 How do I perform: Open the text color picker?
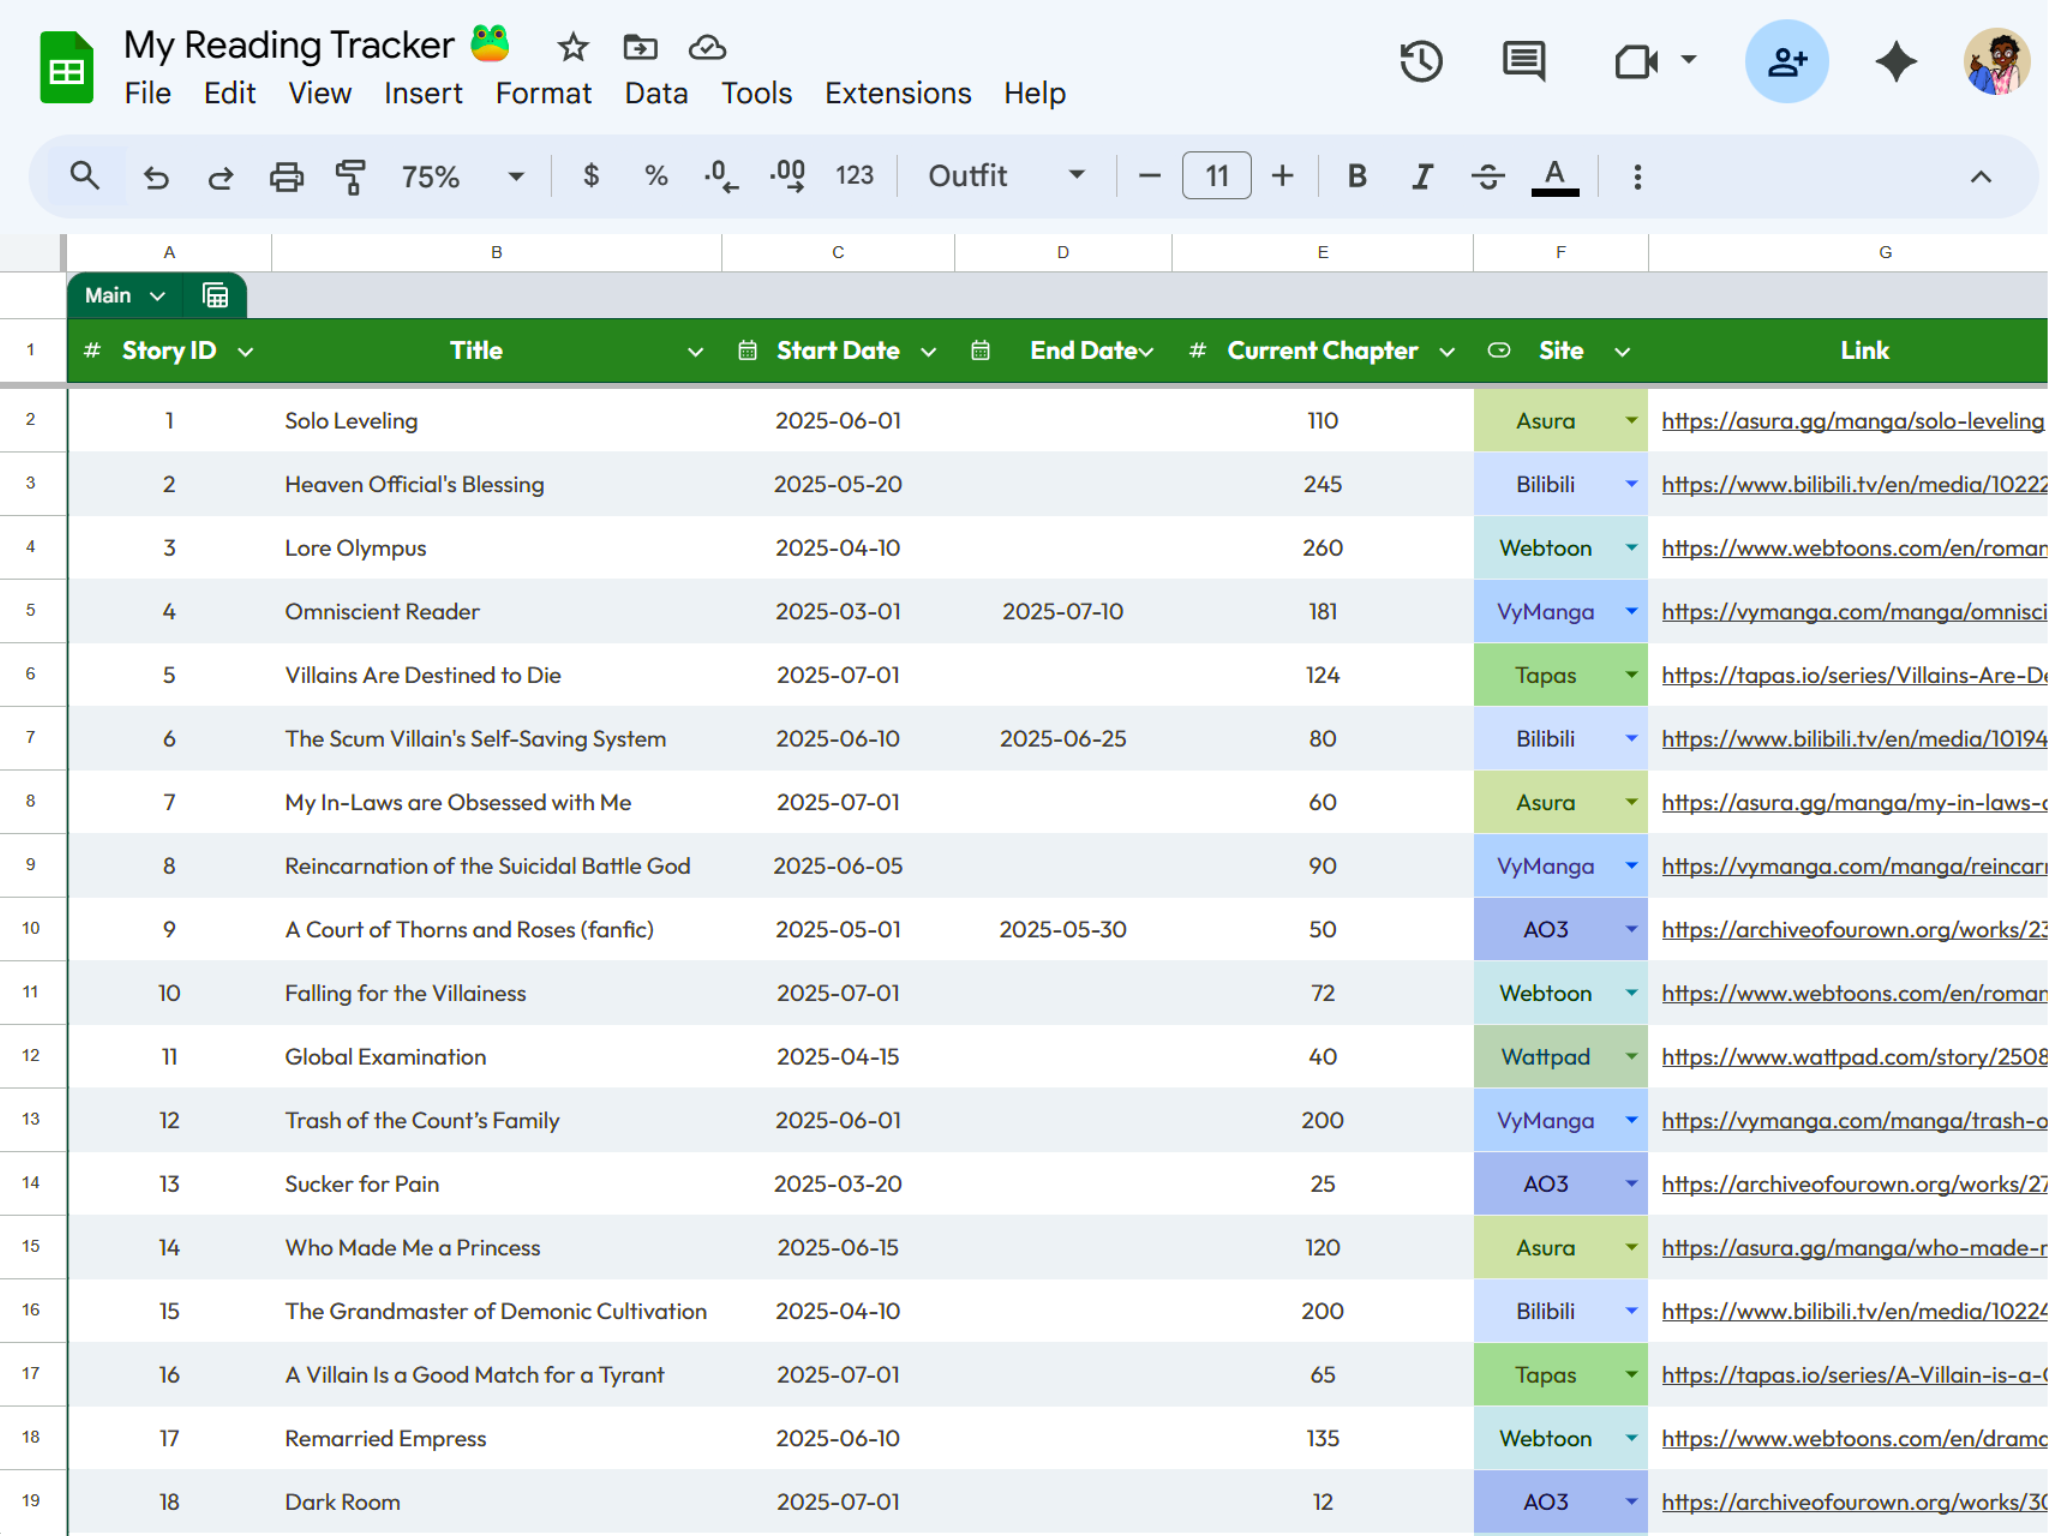1553,175
